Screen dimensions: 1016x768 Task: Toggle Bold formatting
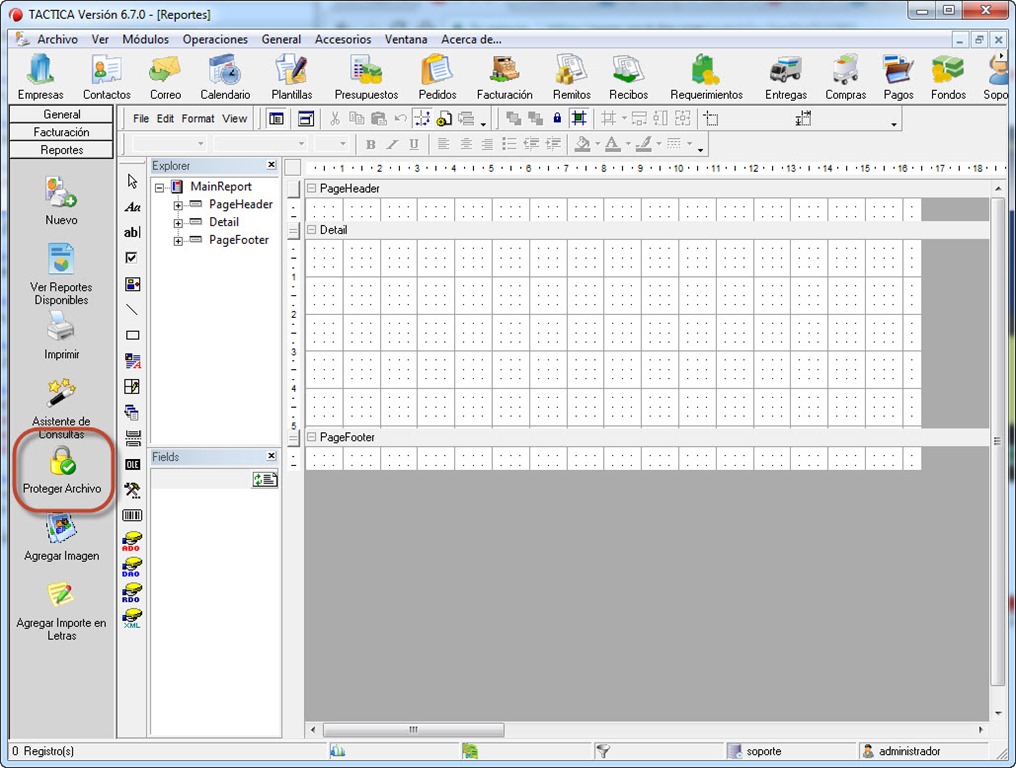point(371,144)
